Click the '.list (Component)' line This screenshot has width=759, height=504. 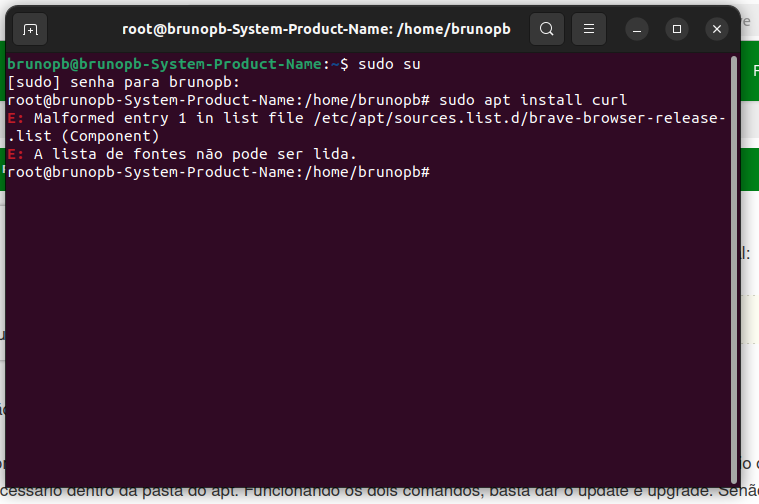(x=83, y=136)
